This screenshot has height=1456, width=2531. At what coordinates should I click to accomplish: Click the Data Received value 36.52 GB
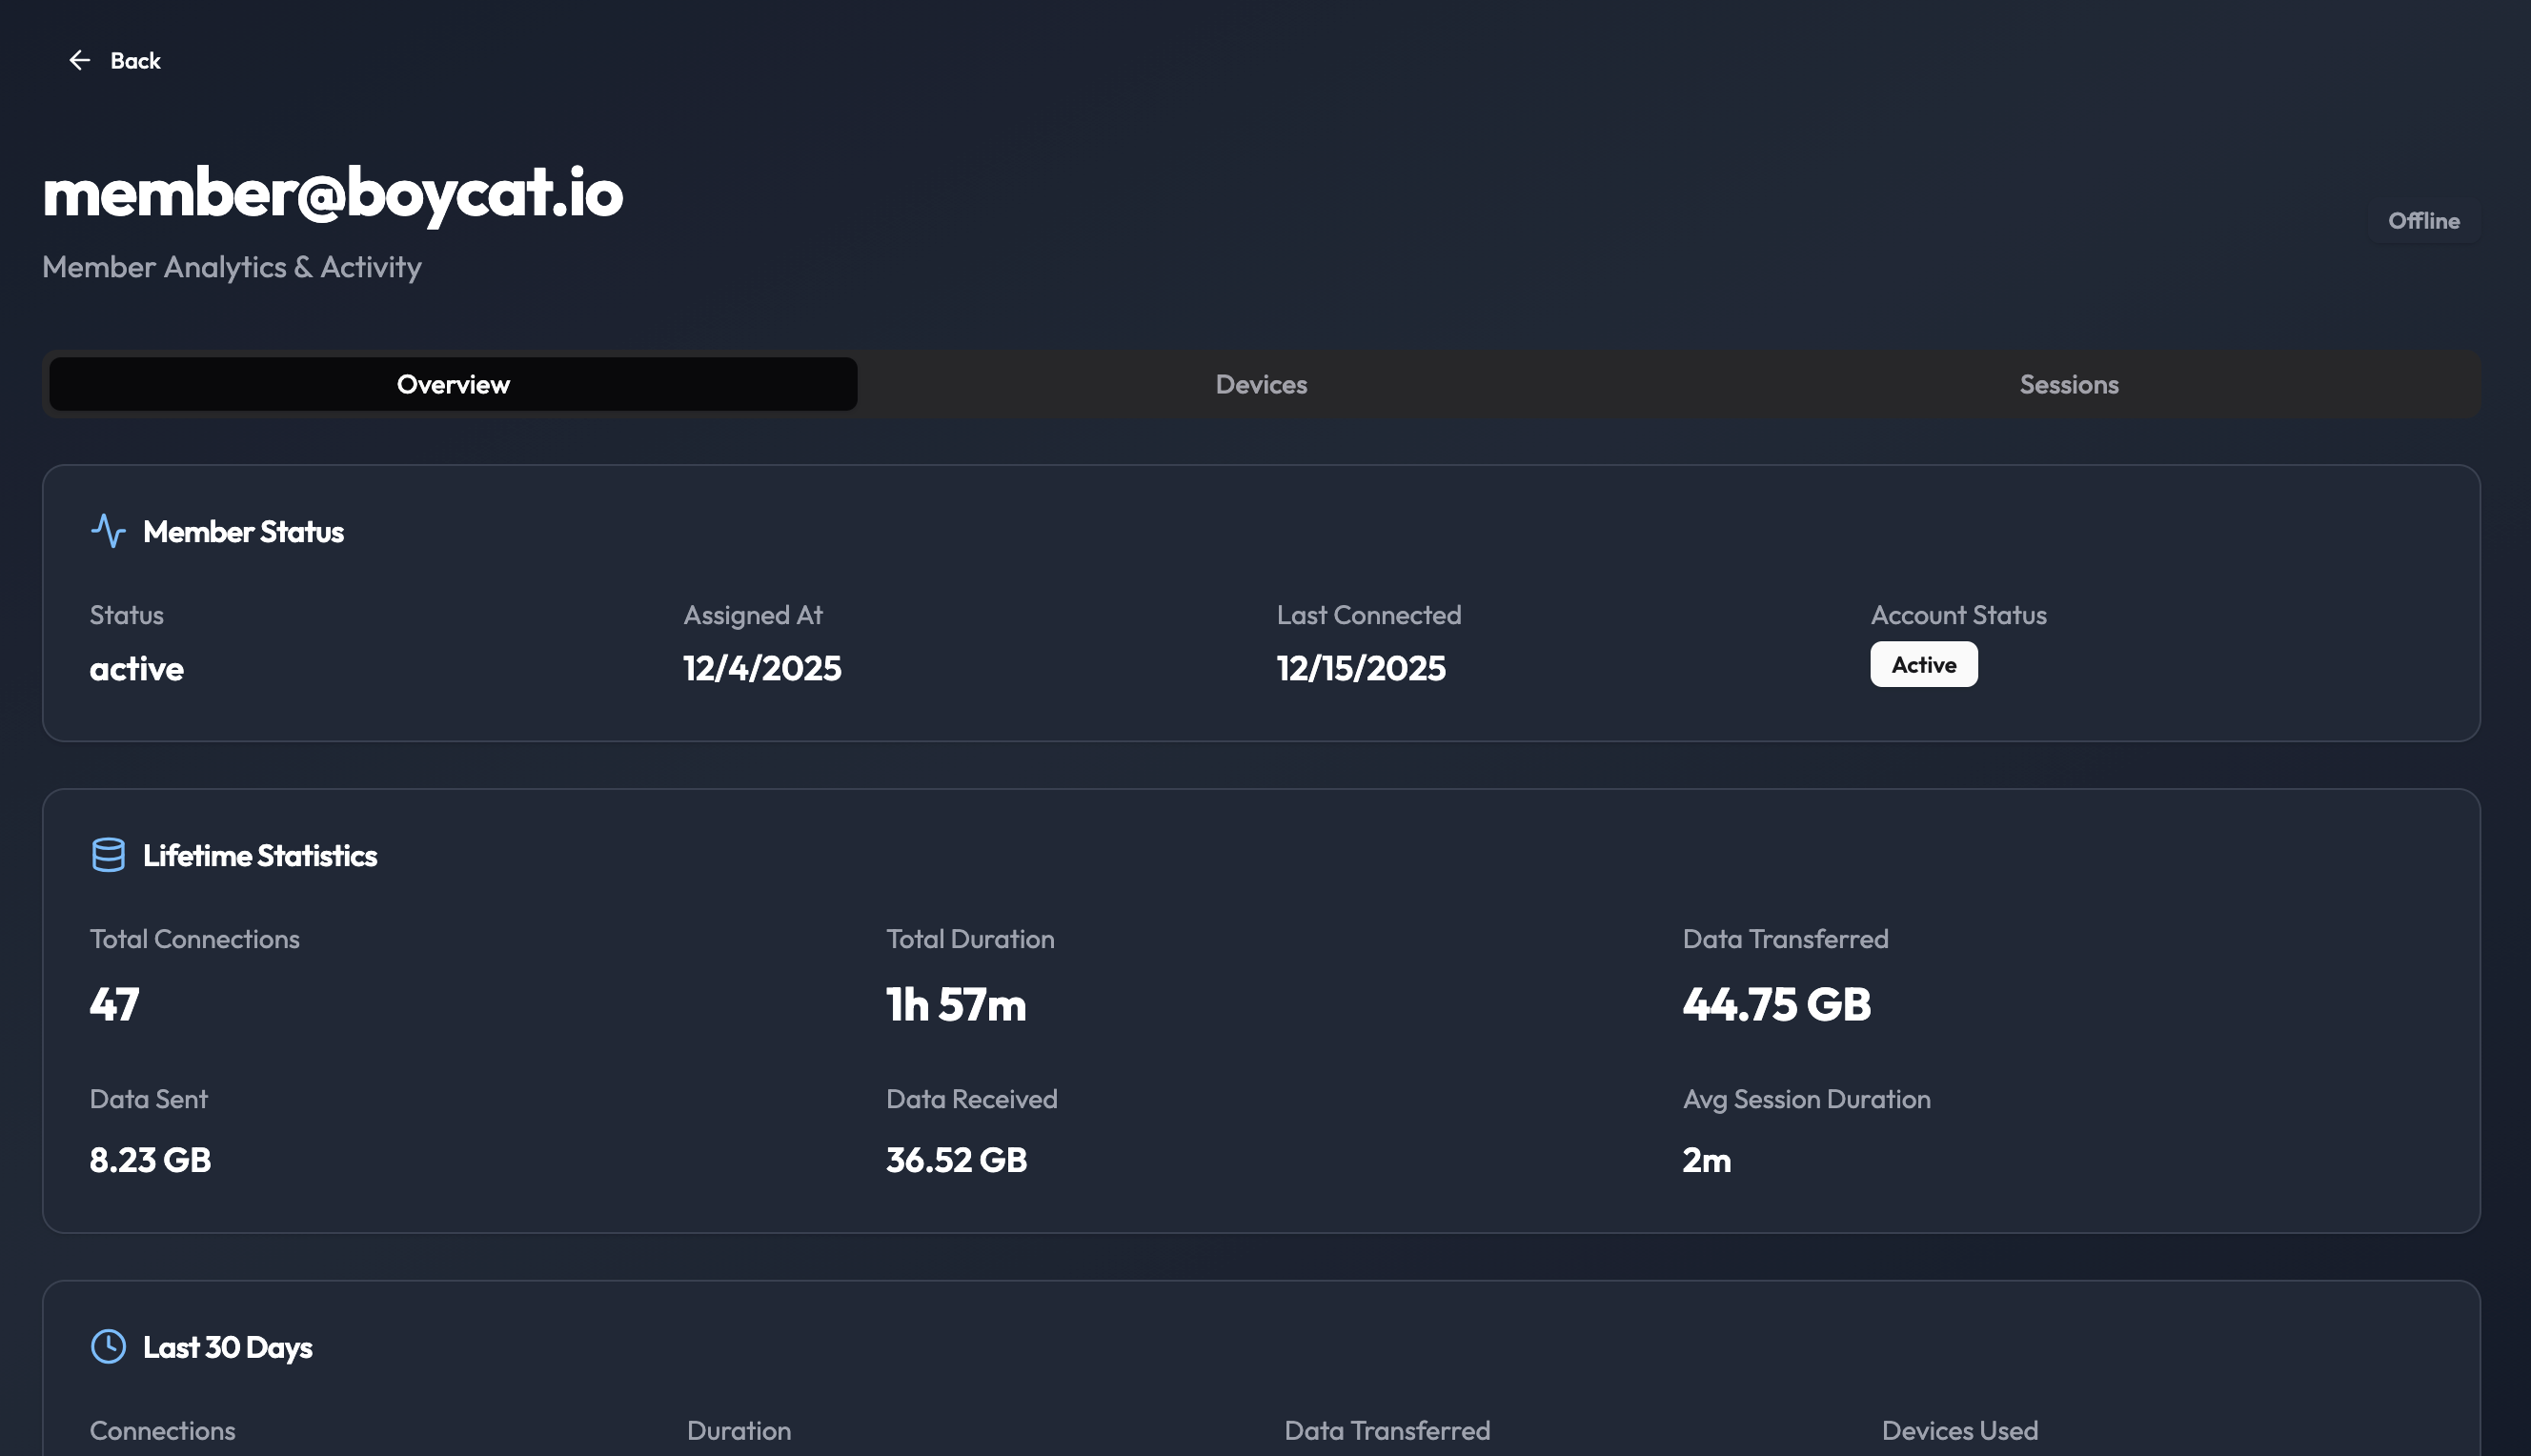click(x=956, y=1160)
